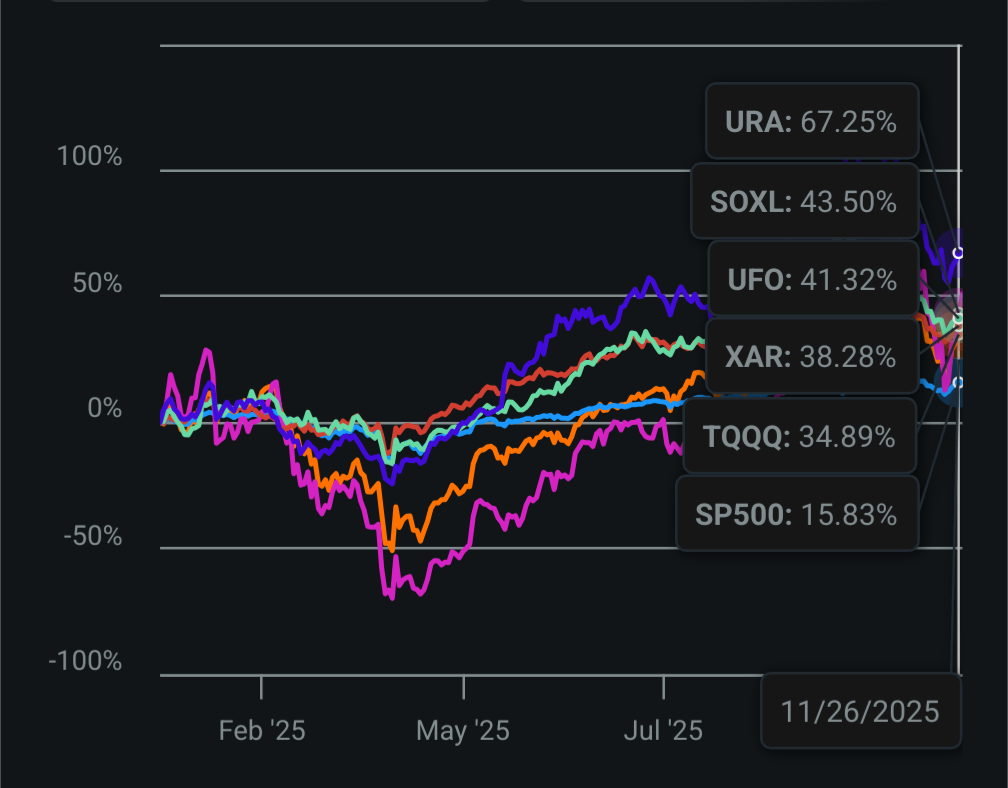Click the -100% y-axis label
The image size is (1008, 788).
pyautogui.click(x=86, y=662)
